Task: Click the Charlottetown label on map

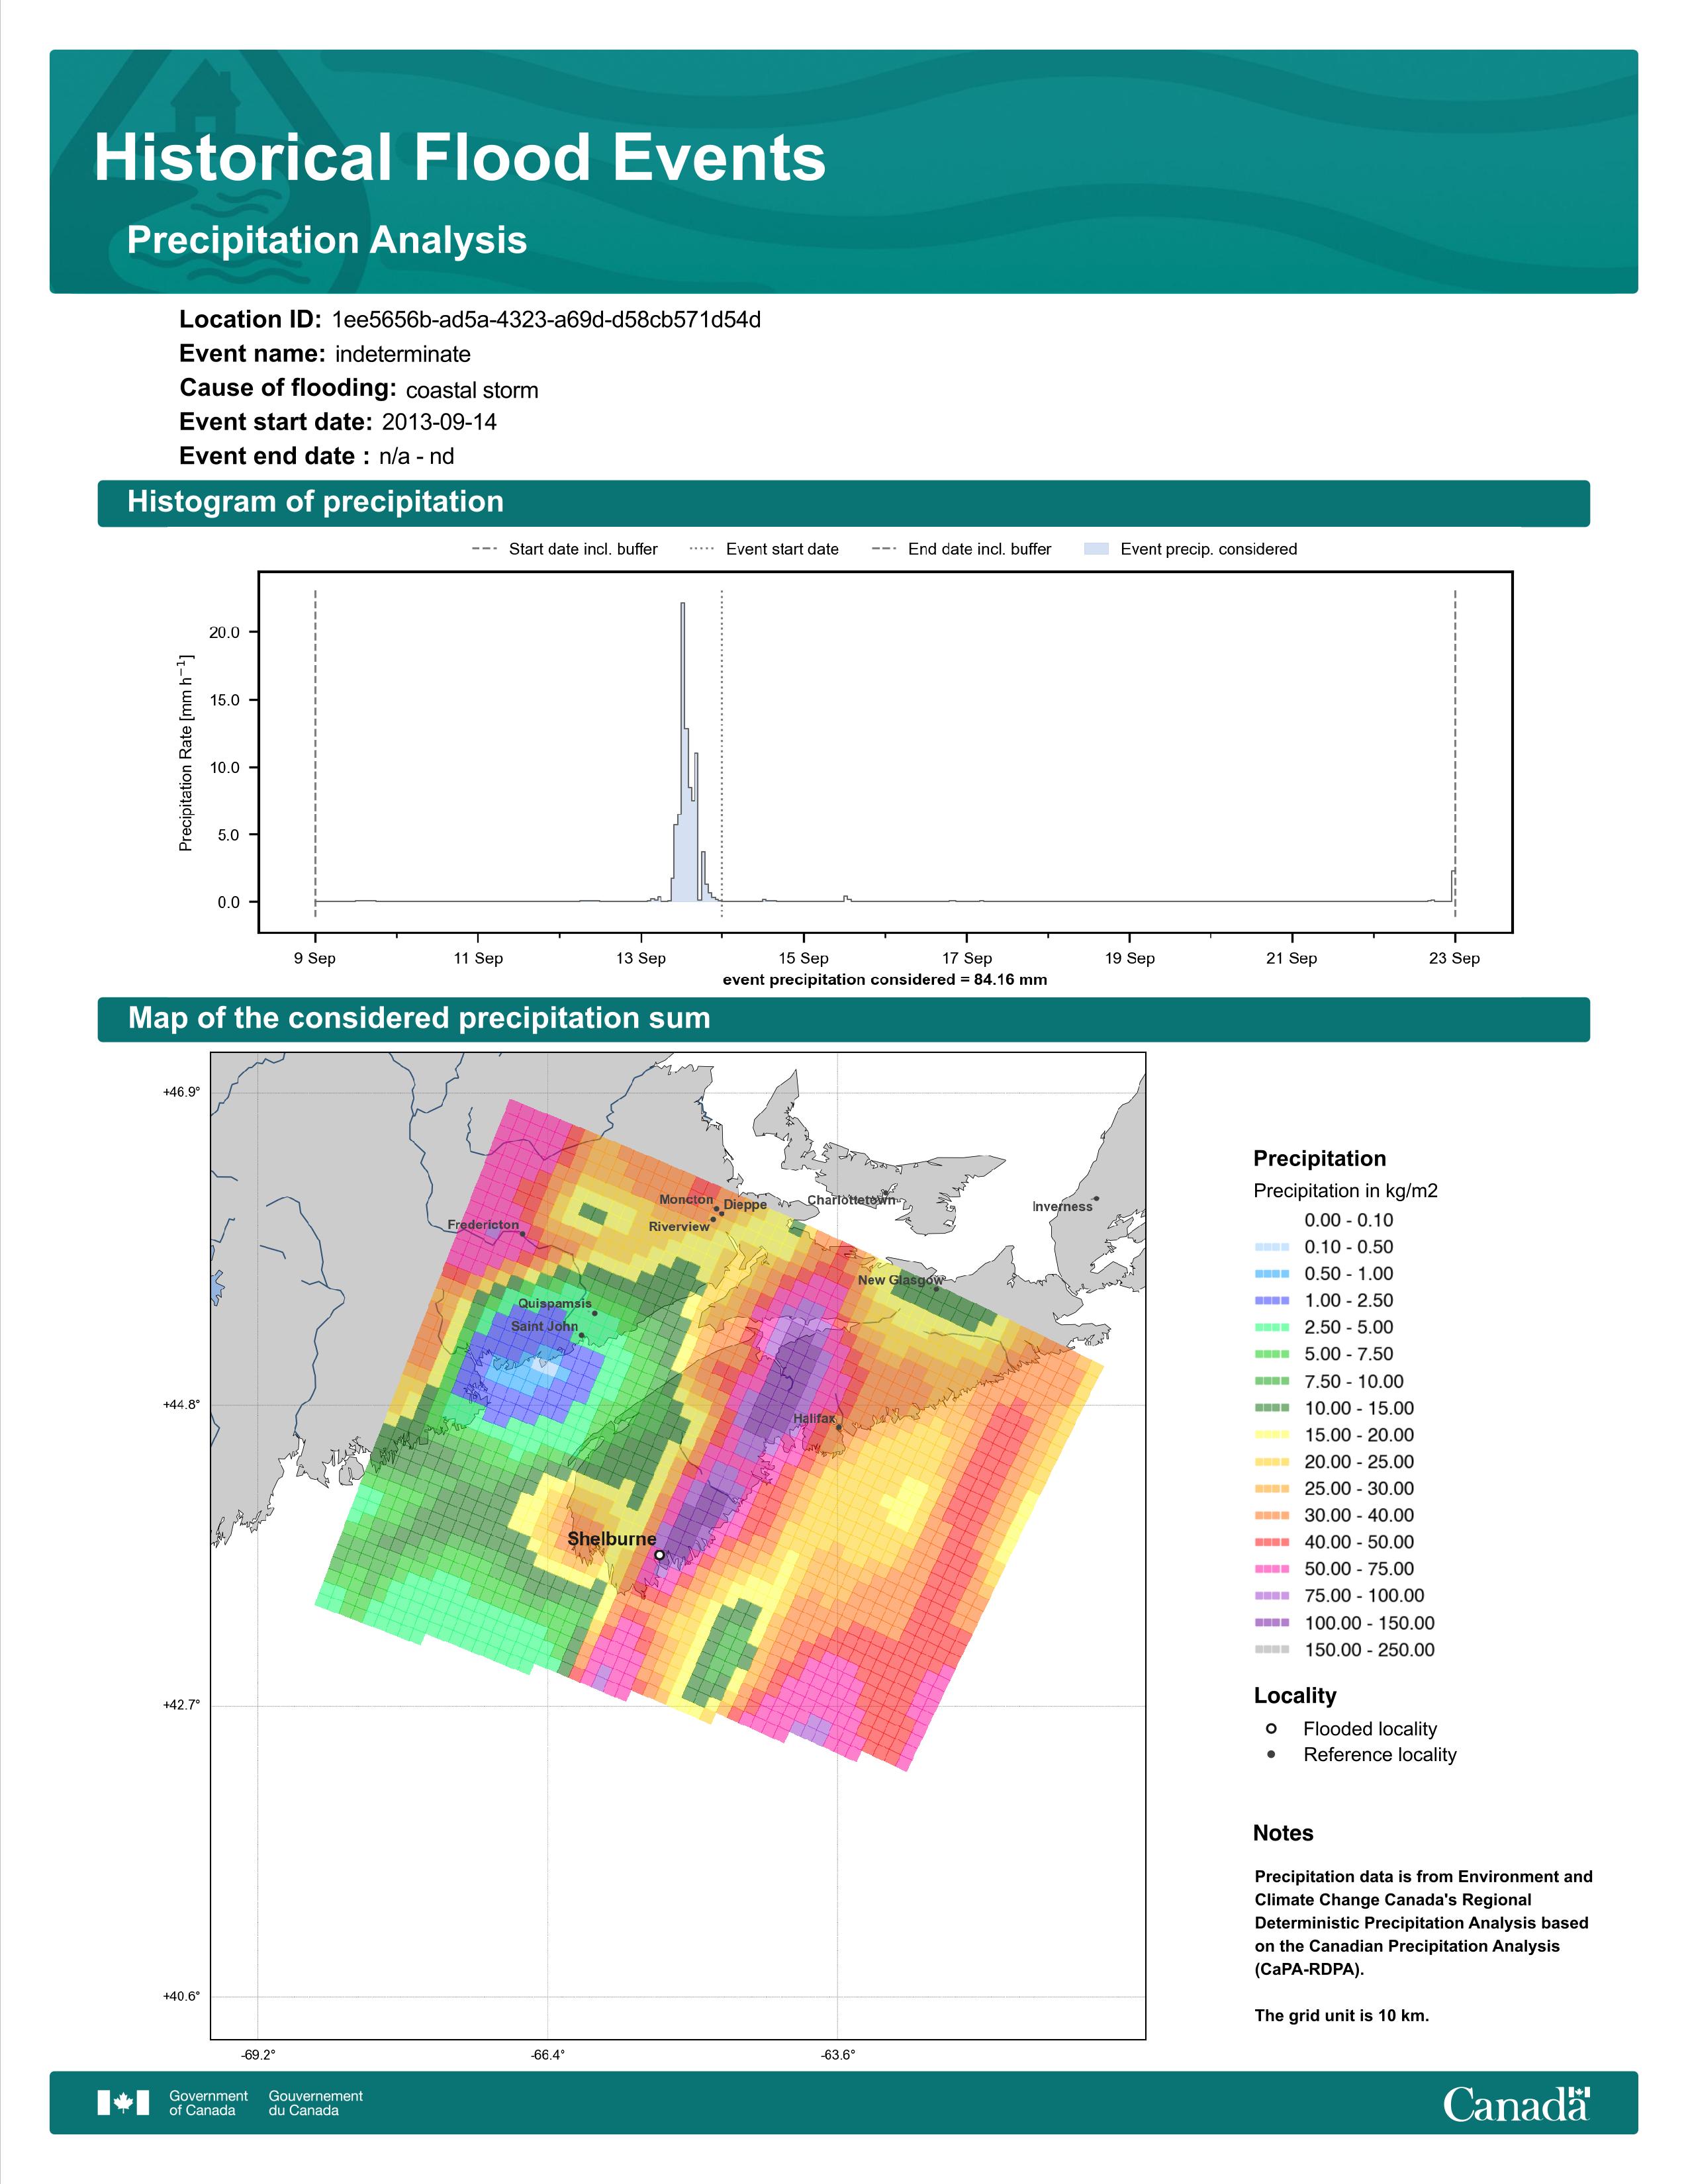Action: tap(851, 1200)
